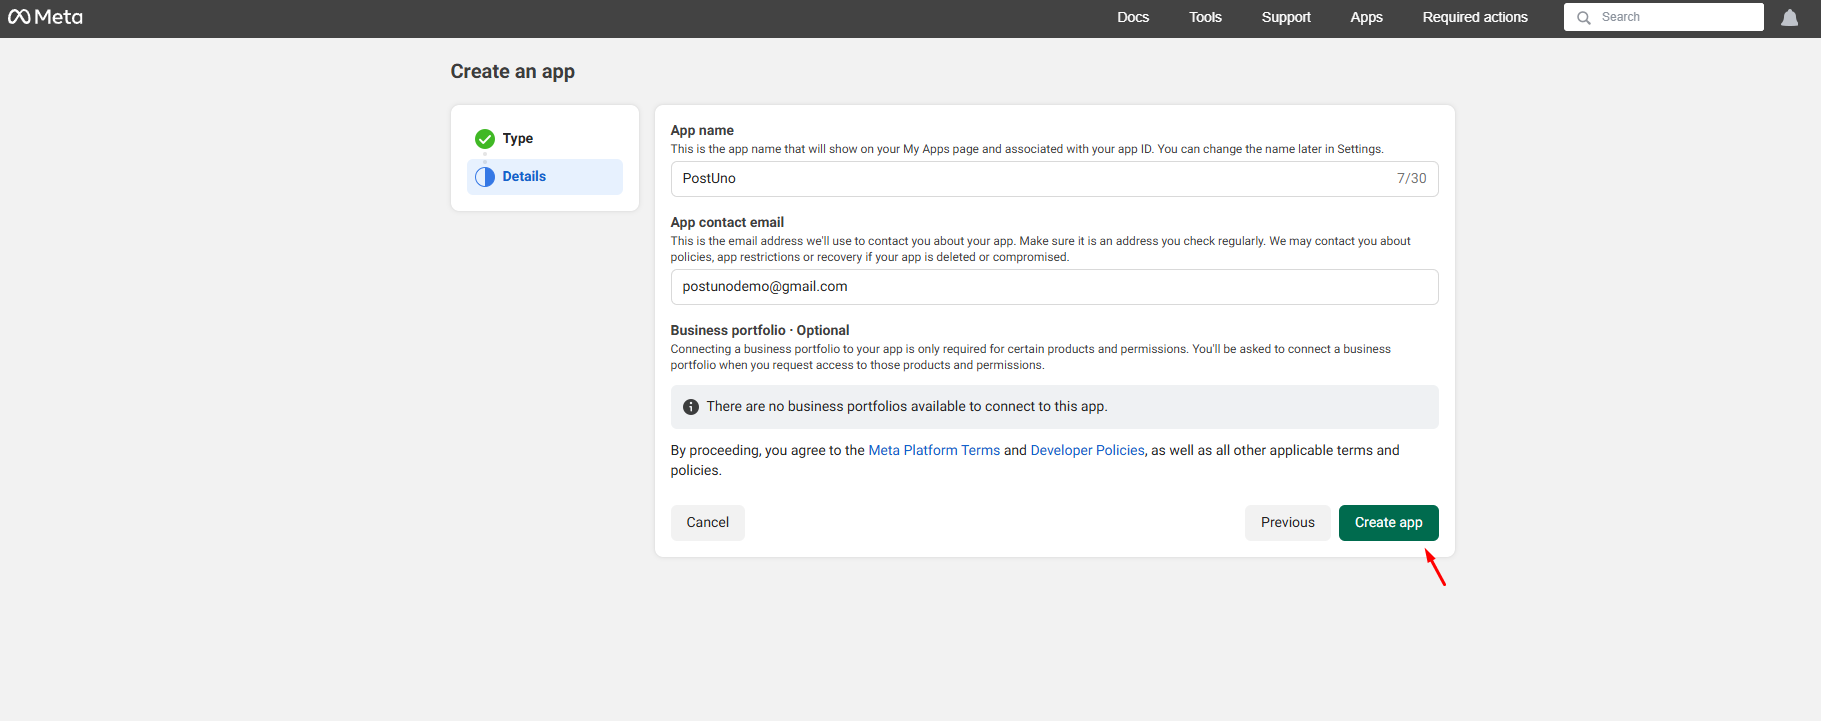This screenshot has height=721, width=1821.
Task: Open Apps from the header
Action: coord(1366,17)
